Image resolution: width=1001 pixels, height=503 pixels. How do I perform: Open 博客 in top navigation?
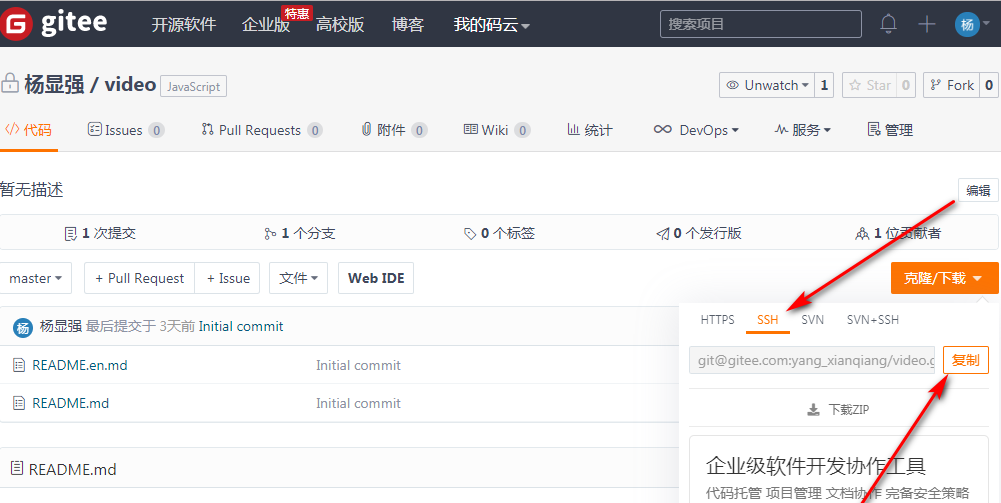coord(408,25)
